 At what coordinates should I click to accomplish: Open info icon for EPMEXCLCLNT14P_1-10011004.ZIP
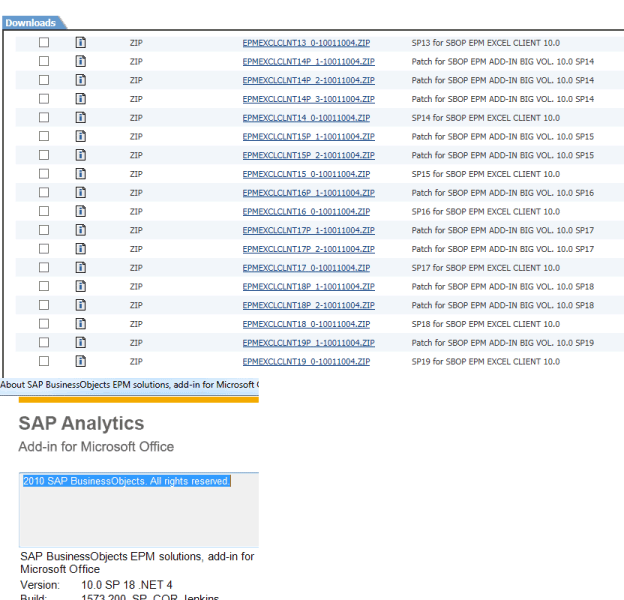coord(81,61)
